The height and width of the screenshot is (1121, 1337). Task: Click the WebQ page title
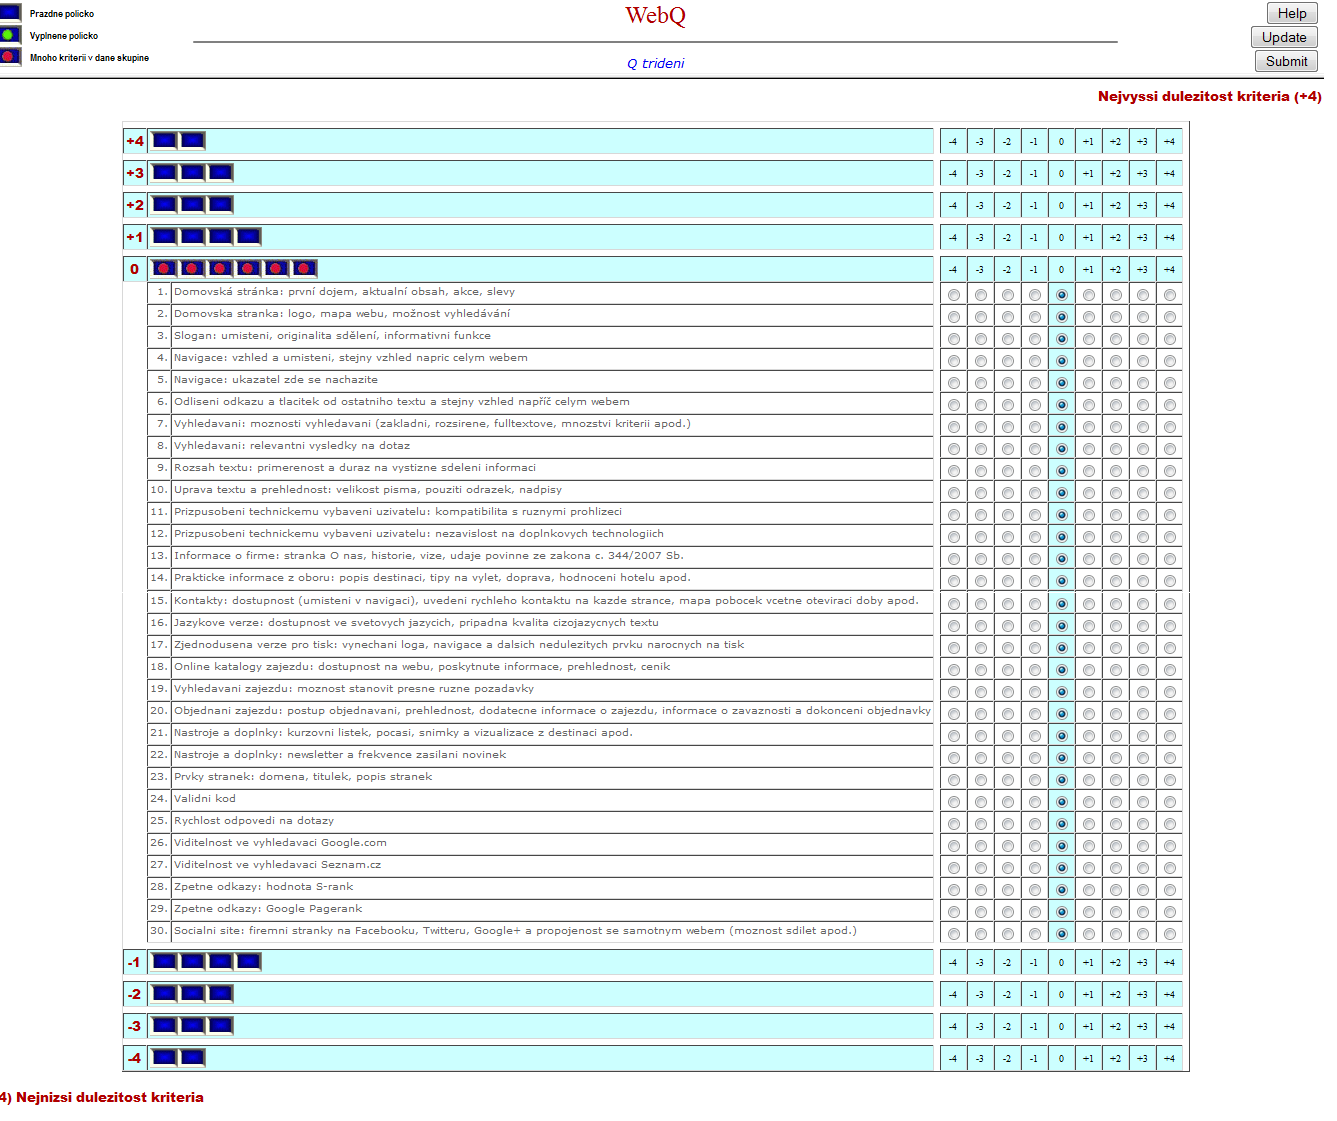(655, 16)
